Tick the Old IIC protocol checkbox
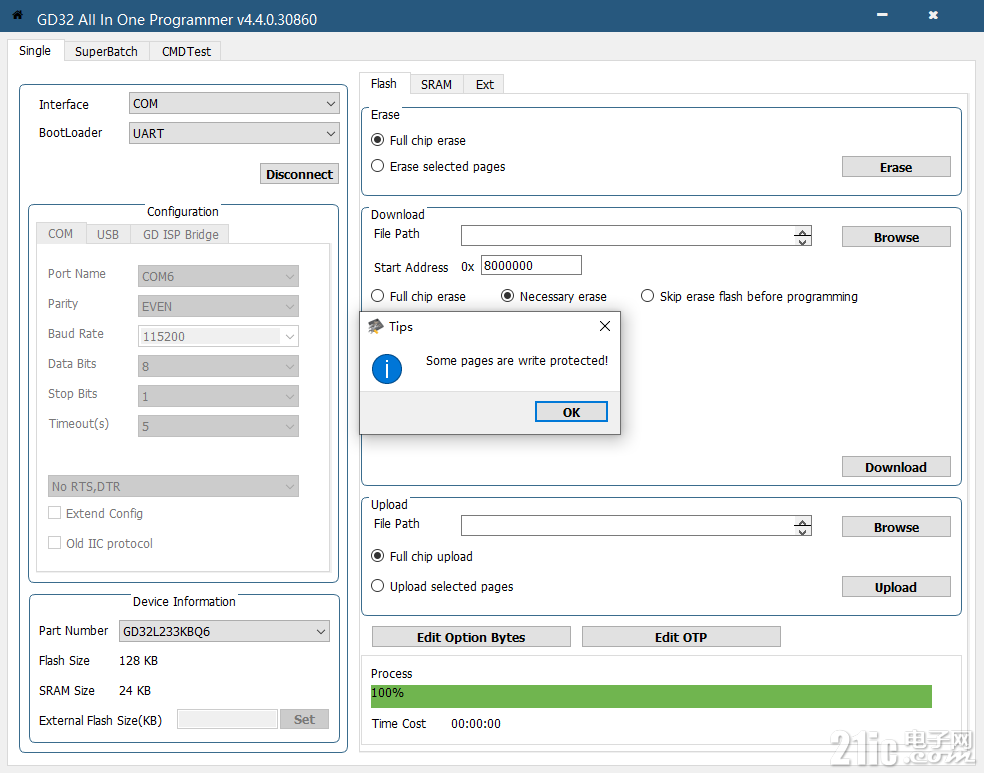The height and width of the screenshot is (773, 984). coord(55,543)
